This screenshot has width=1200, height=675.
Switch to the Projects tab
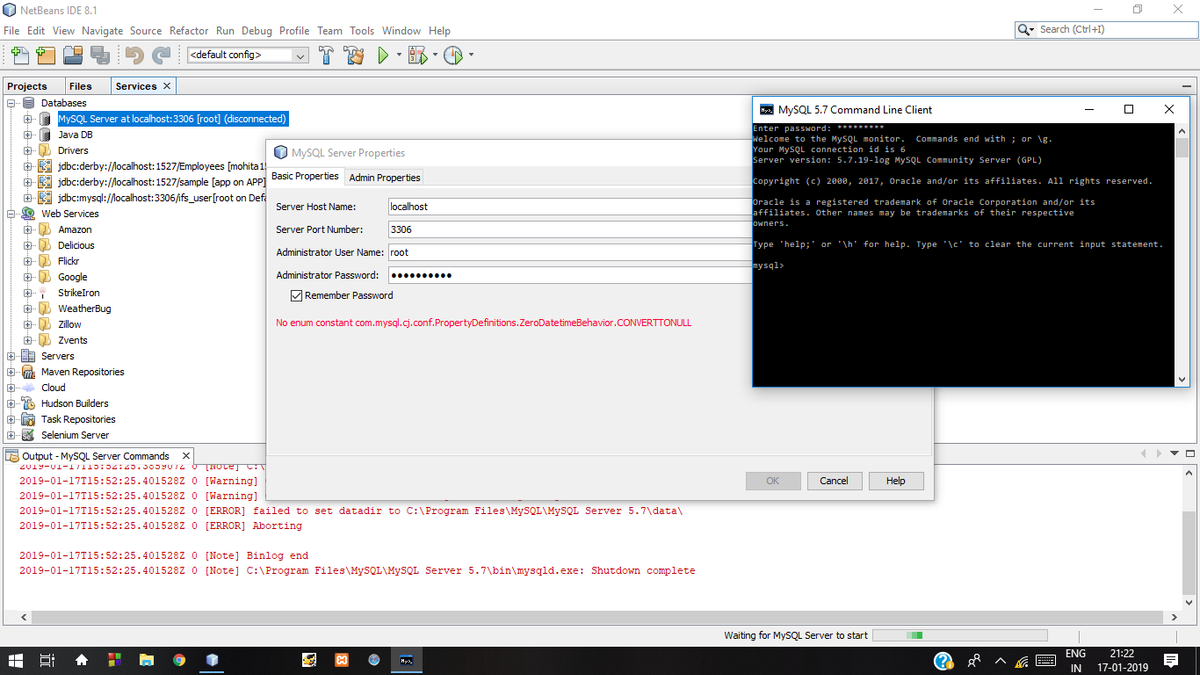tap(27, 86)
